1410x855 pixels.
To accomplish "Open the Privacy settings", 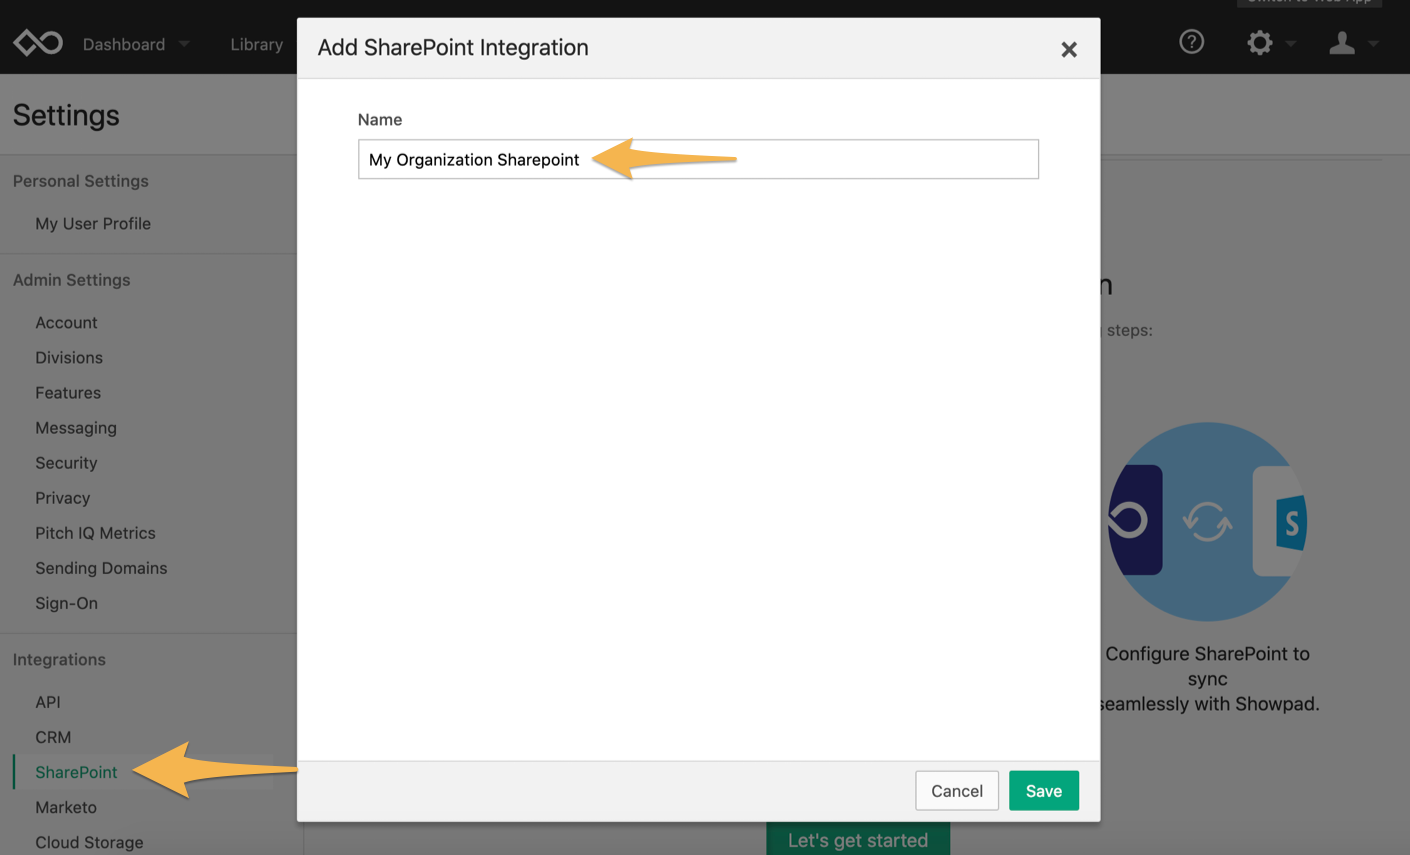I will coord(62,497).
